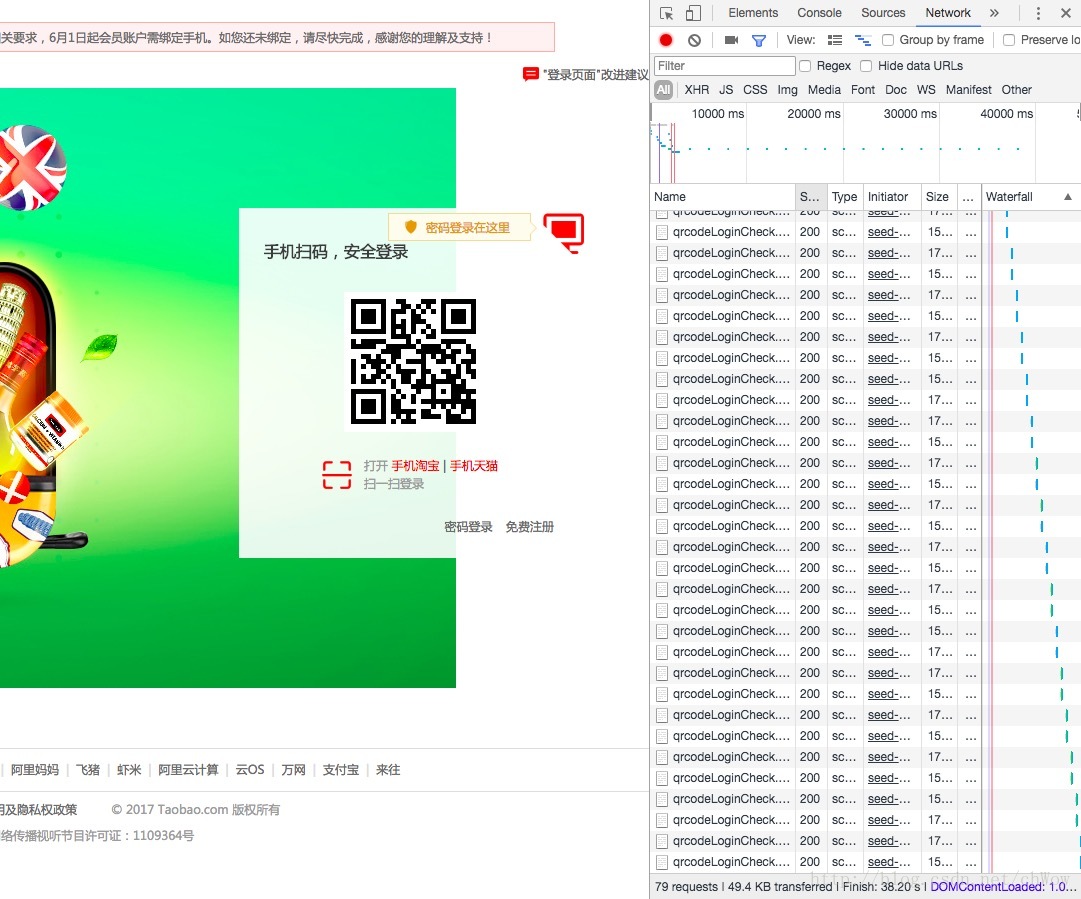The image size is (1081, 899).
Task: Filter requests by WS
Action: click(926, 90)
